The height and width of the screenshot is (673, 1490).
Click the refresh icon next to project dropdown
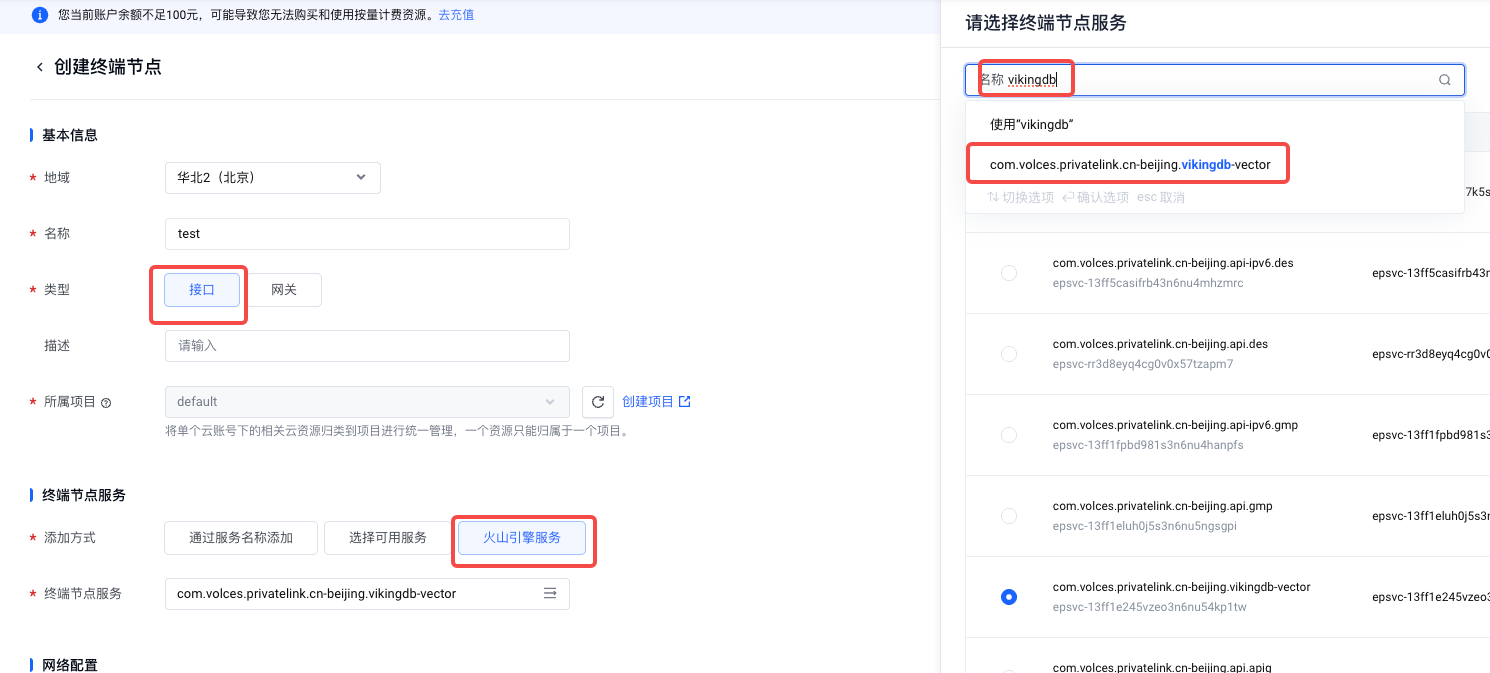598,402
